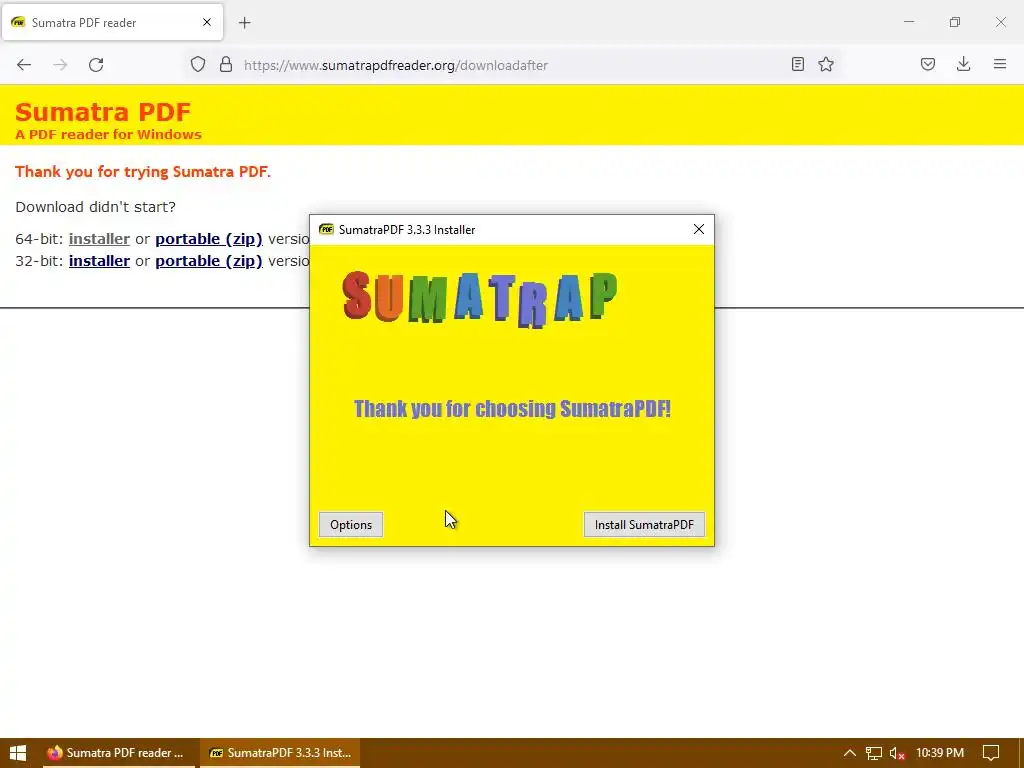Open Firefox application hamburger menu
The height and width of the screenshot is (768, 1024).
click(x=1000, y=64)
